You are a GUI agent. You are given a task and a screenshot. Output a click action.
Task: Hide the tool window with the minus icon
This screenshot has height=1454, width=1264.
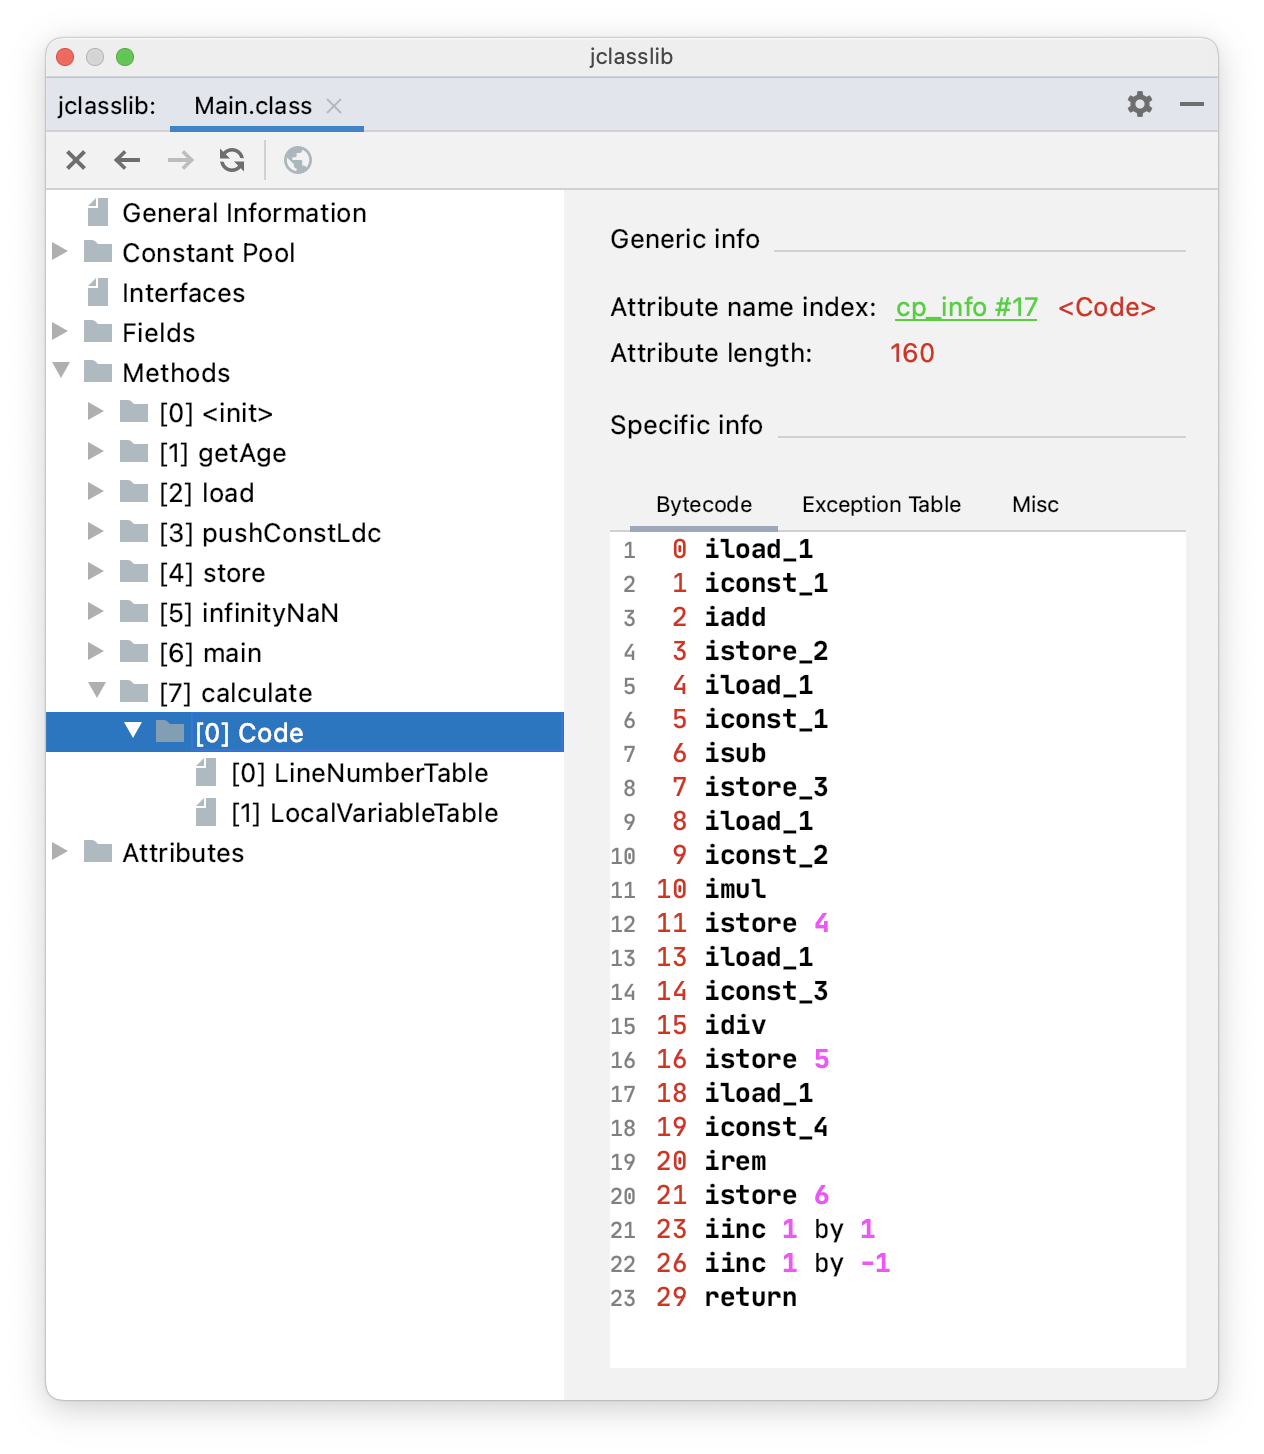[x=1191, y=104]
